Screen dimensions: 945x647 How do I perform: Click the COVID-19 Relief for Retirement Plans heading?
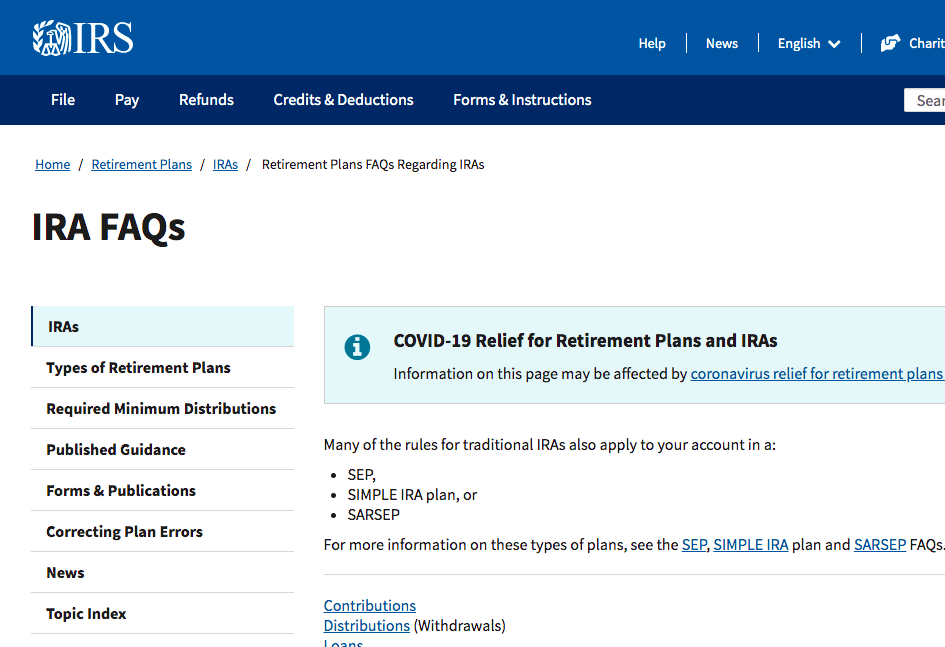pyautogui.click(x=585, y=341)
